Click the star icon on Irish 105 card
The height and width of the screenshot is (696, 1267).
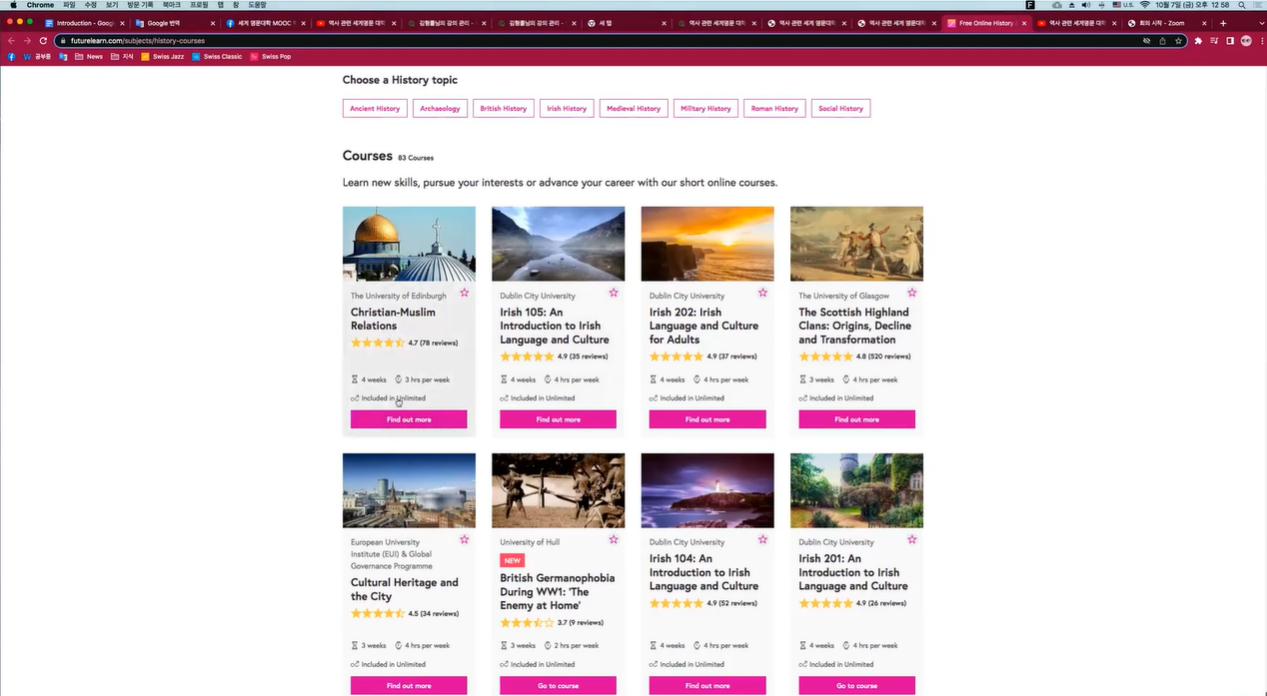point(613,293)
